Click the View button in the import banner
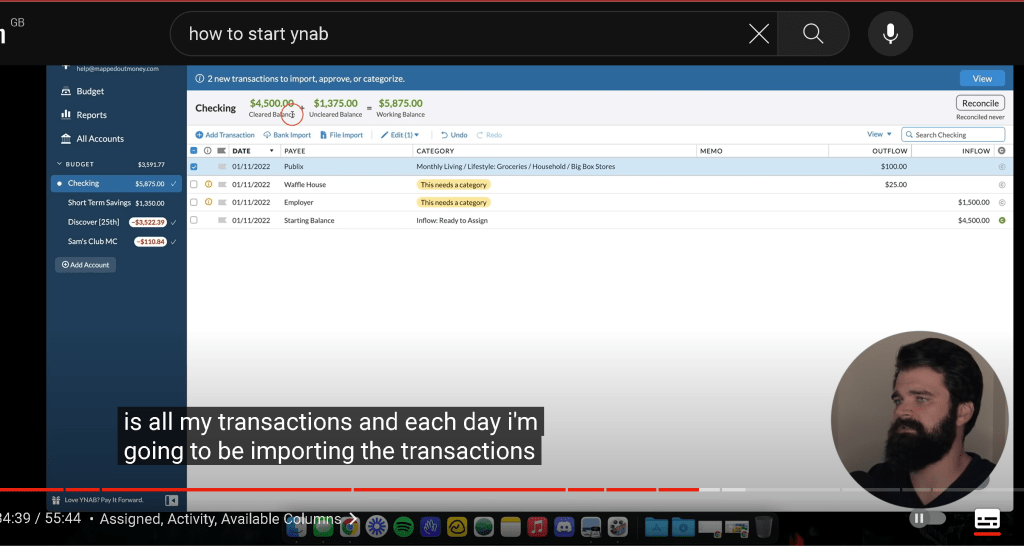The width and height of the screenshot is (1024, 553). (982, 78)
